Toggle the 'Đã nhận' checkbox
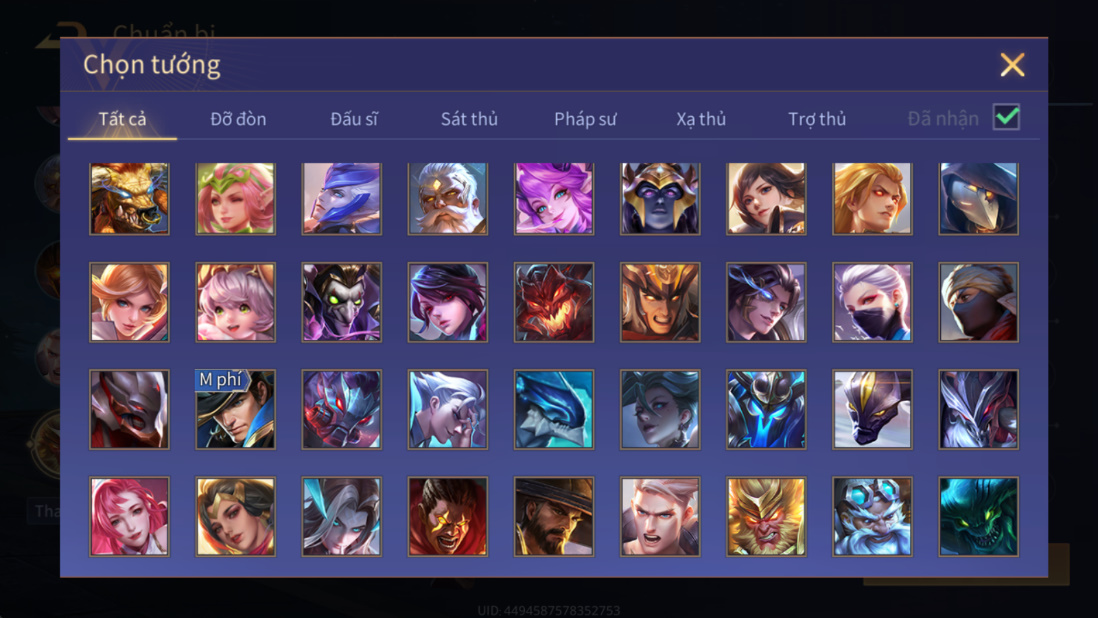Image resolution: width=1098 pixels, height=618 pixels. [1006, 117]
